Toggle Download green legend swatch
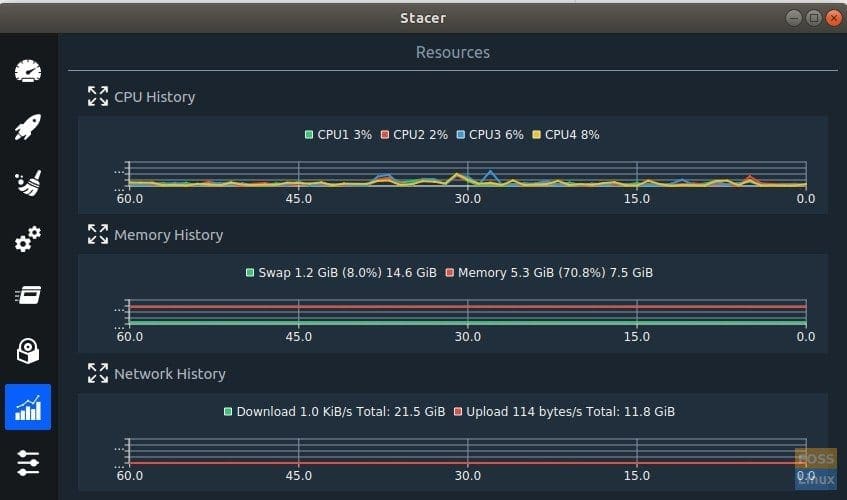The width and height of the screenshot is (847, 500). [x=228, y=411]
